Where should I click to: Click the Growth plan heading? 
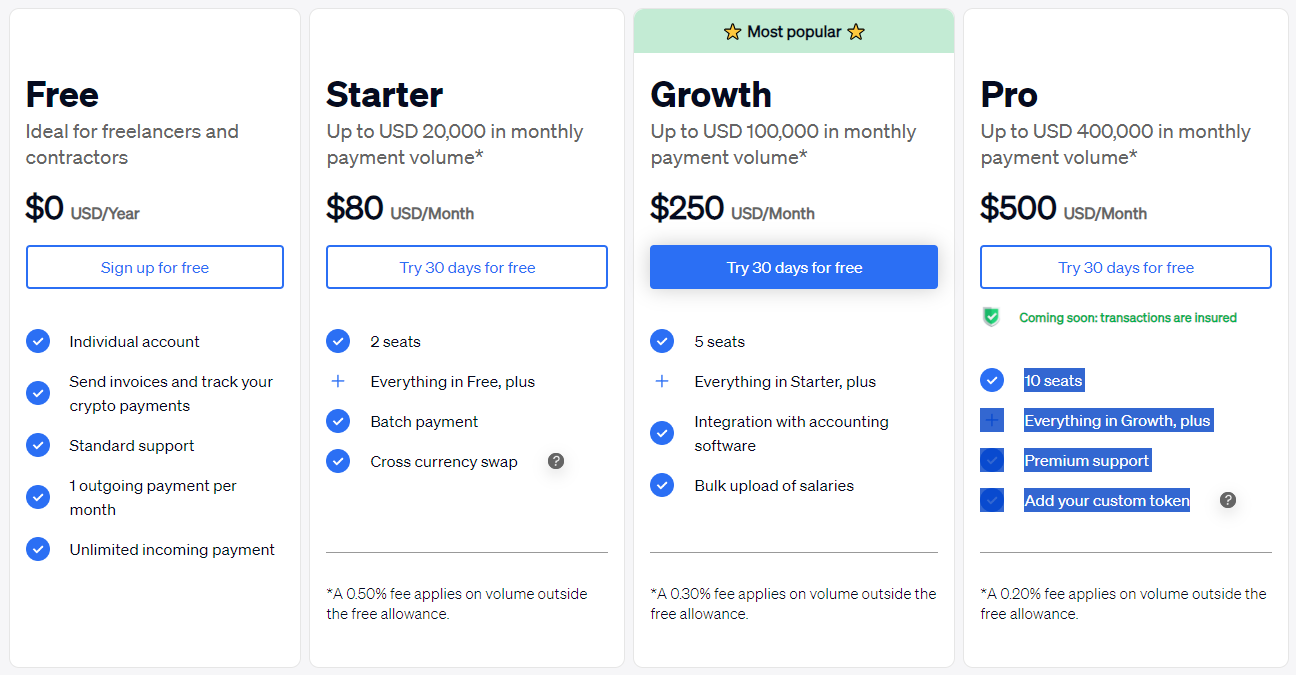711,95
